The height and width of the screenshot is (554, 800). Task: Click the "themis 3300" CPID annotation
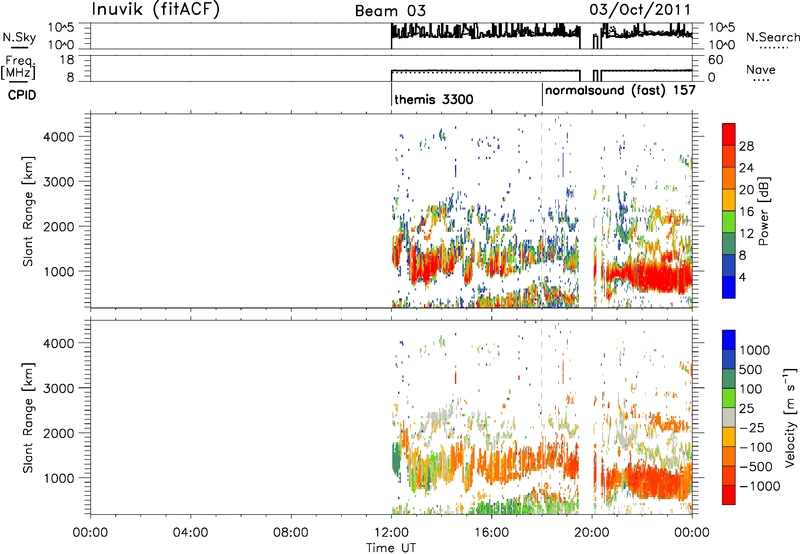click(434, 99)
